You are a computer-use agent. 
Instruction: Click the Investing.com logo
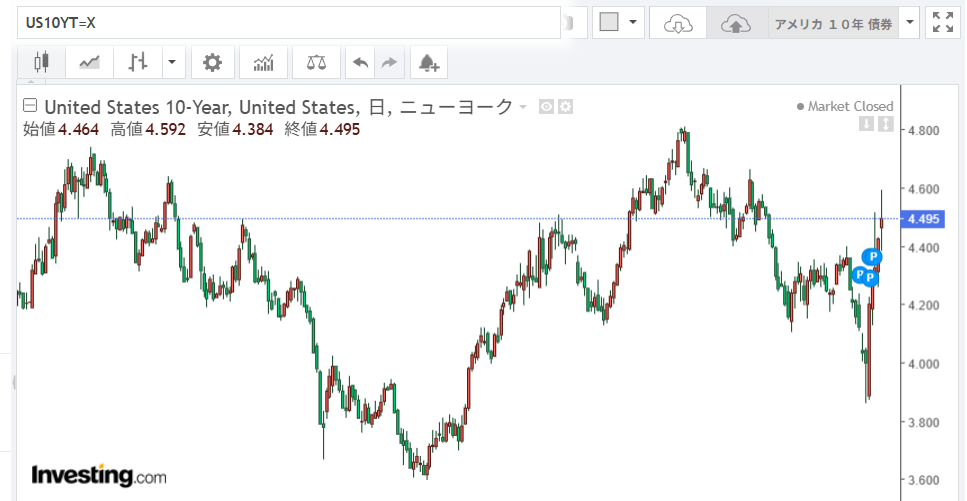99,476
